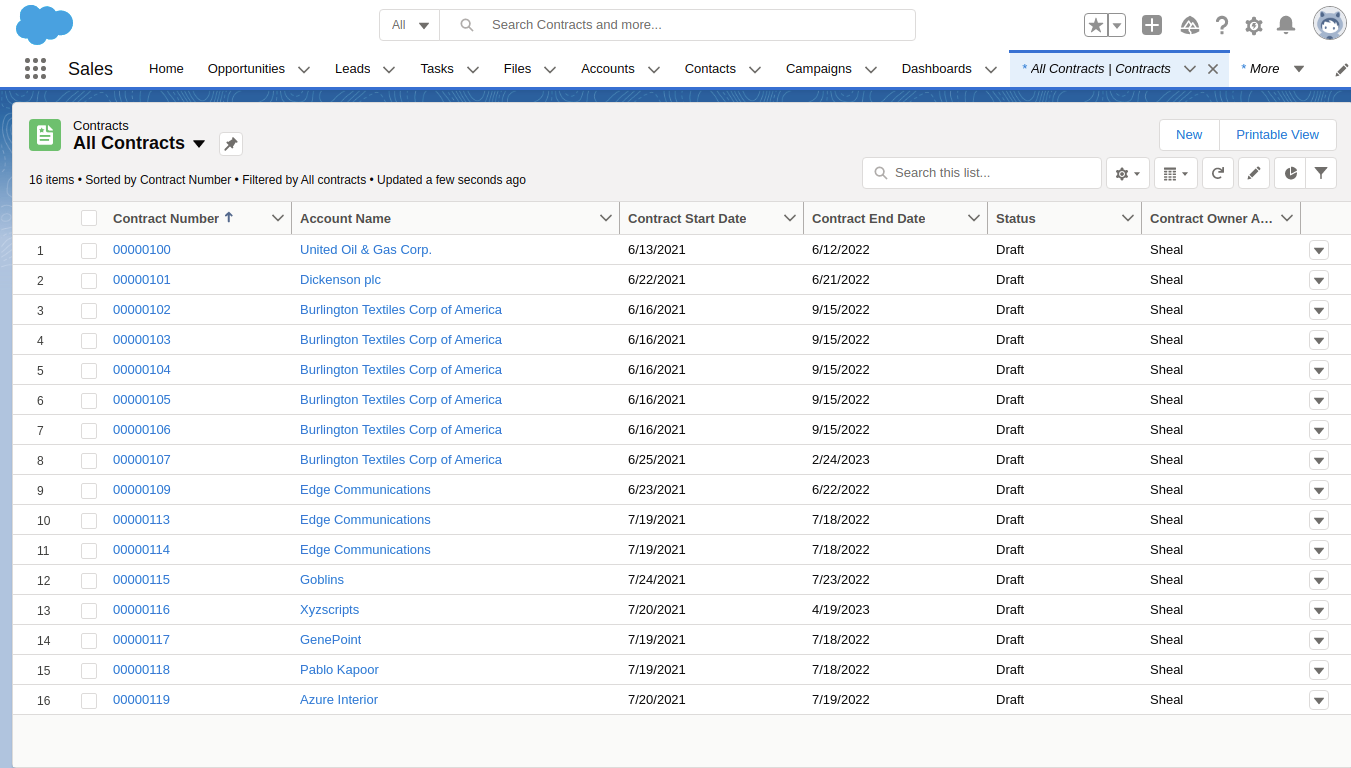Open contract number 00000102
The image size is (1351, 768).
pyautogui.click(x=142, y=310)
